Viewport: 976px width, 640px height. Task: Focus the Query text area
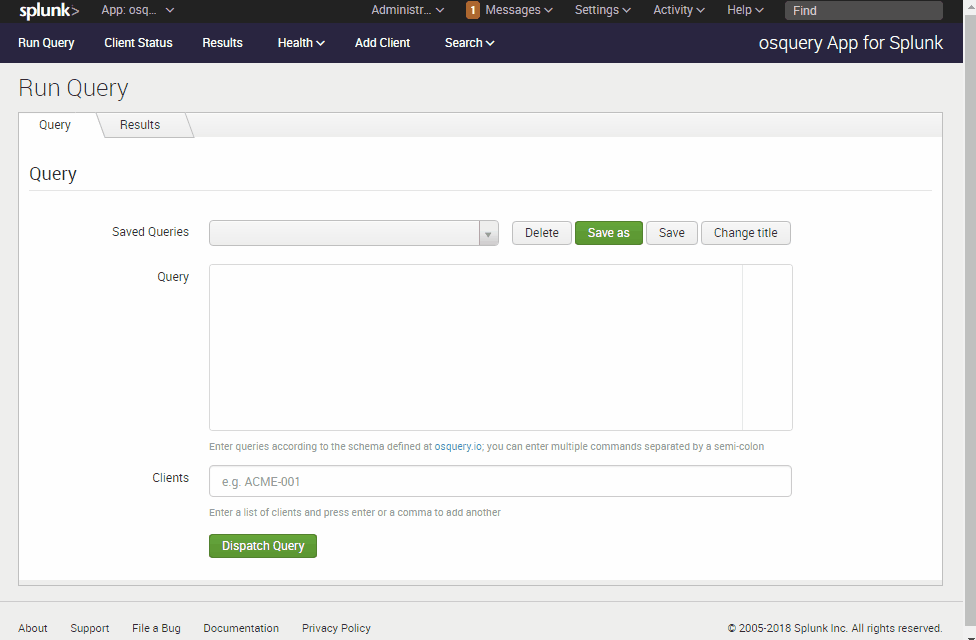[x=500, y=347]
